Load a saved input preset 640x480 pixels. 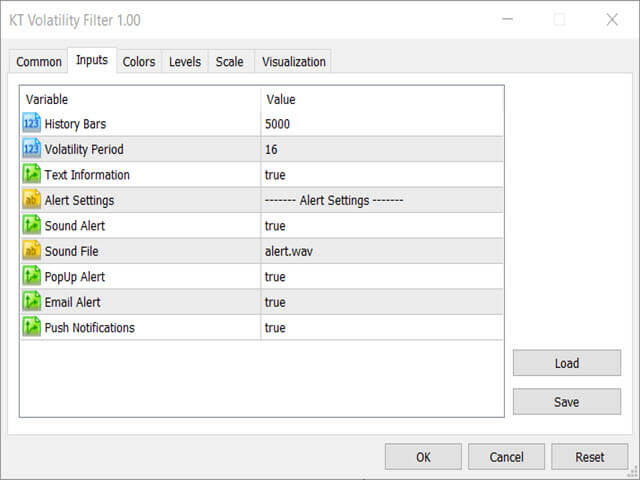(567, 363)
